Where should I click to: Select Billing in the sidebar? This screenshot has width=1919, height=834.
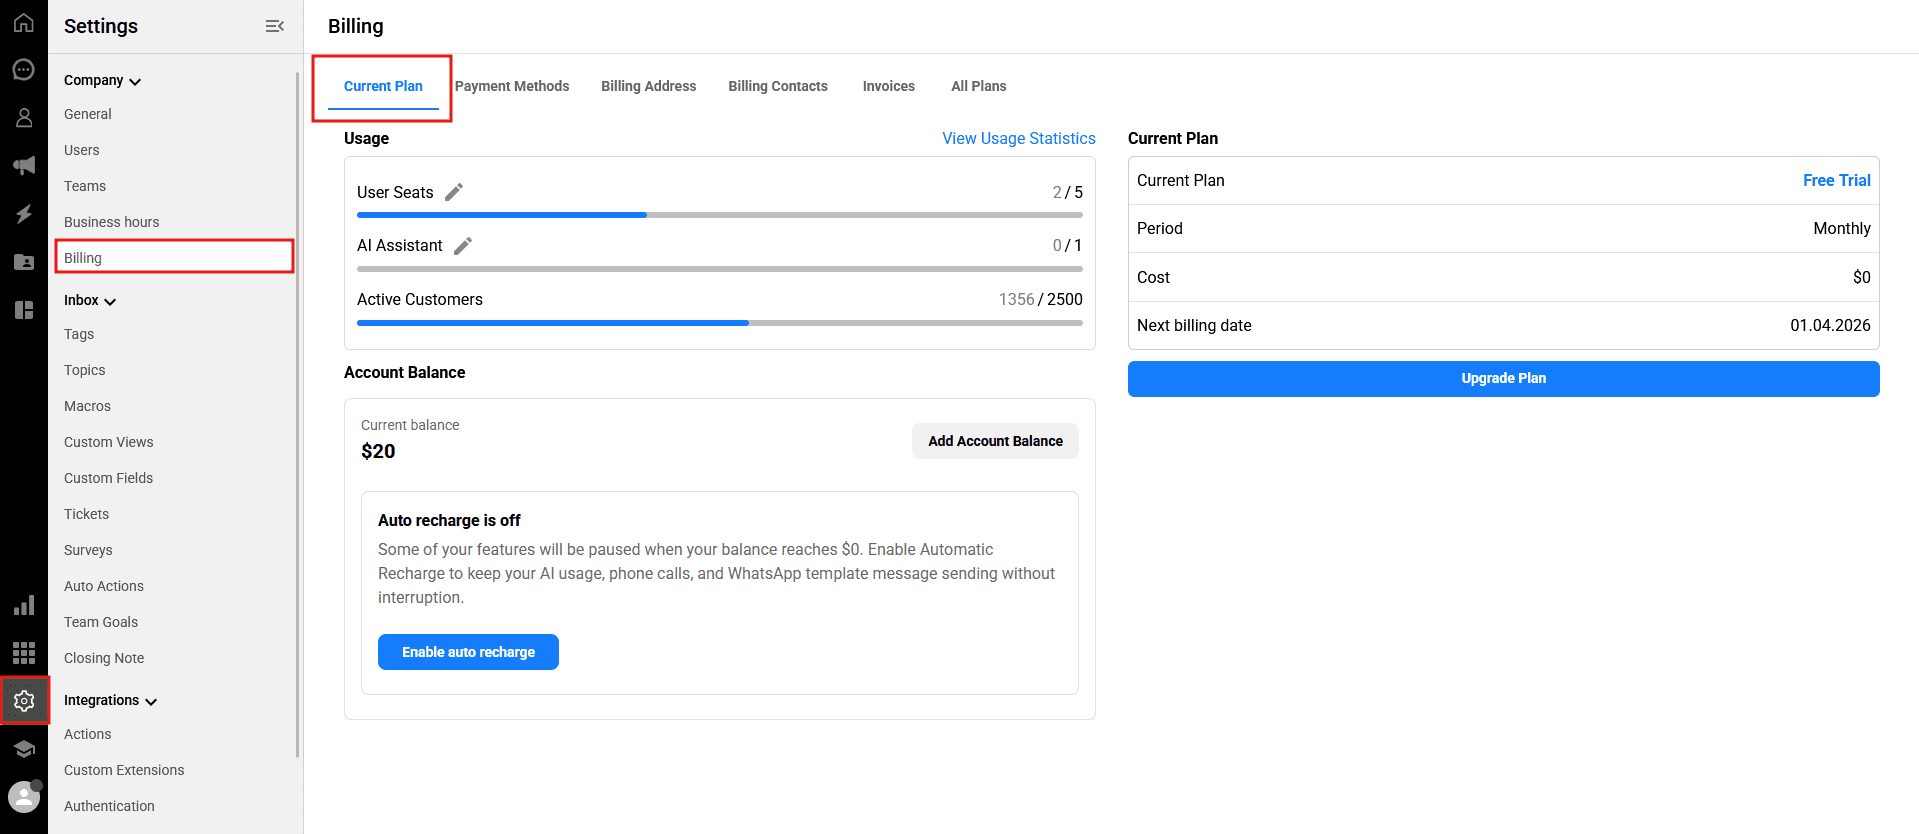tap(175, 256)
